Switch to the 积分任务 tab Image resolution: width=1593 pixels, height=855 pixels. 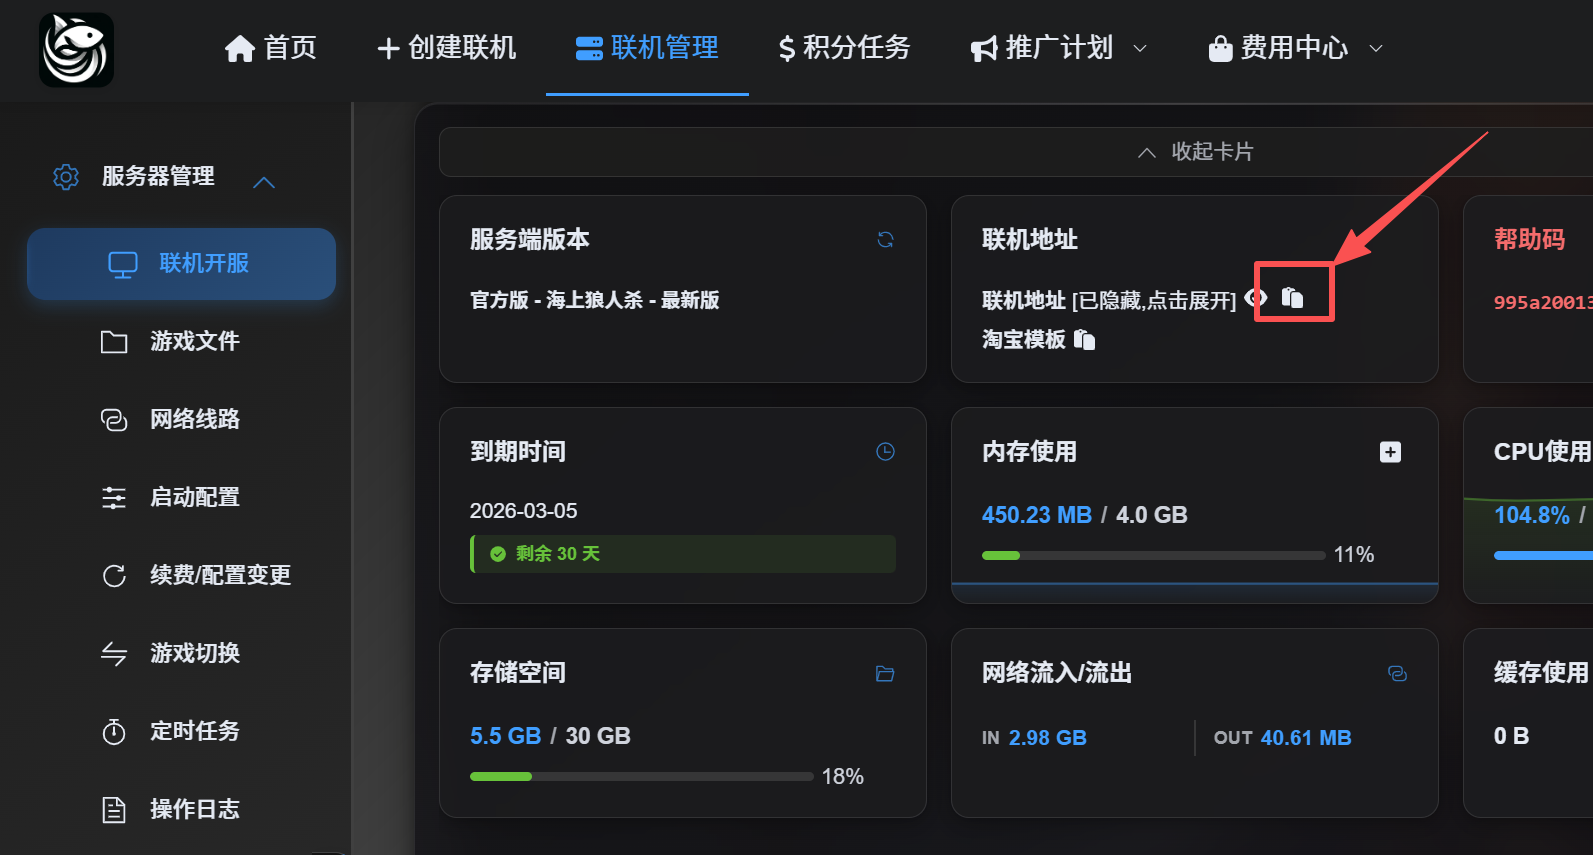[844, 48]
